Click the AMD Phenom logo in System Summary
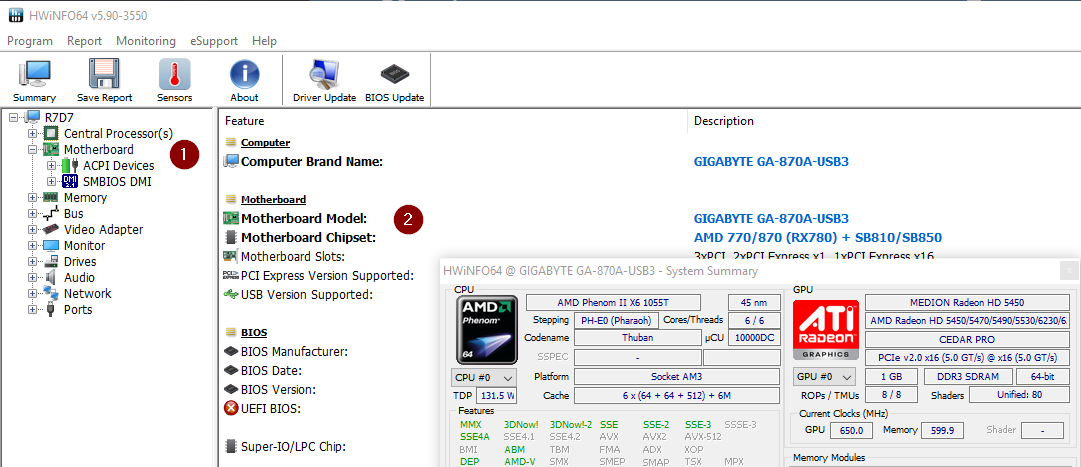The height and width of the screenshot is (467, 1081). tap(487, 330)
